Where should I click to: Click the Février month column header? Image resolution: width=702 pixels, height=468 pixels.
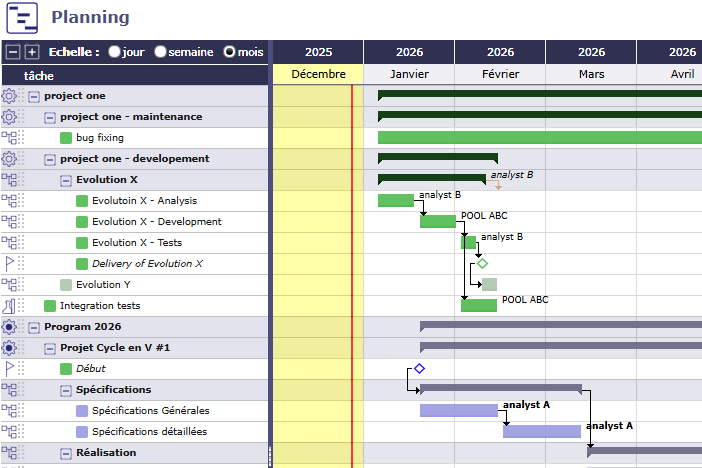click(x=500, y=74)
